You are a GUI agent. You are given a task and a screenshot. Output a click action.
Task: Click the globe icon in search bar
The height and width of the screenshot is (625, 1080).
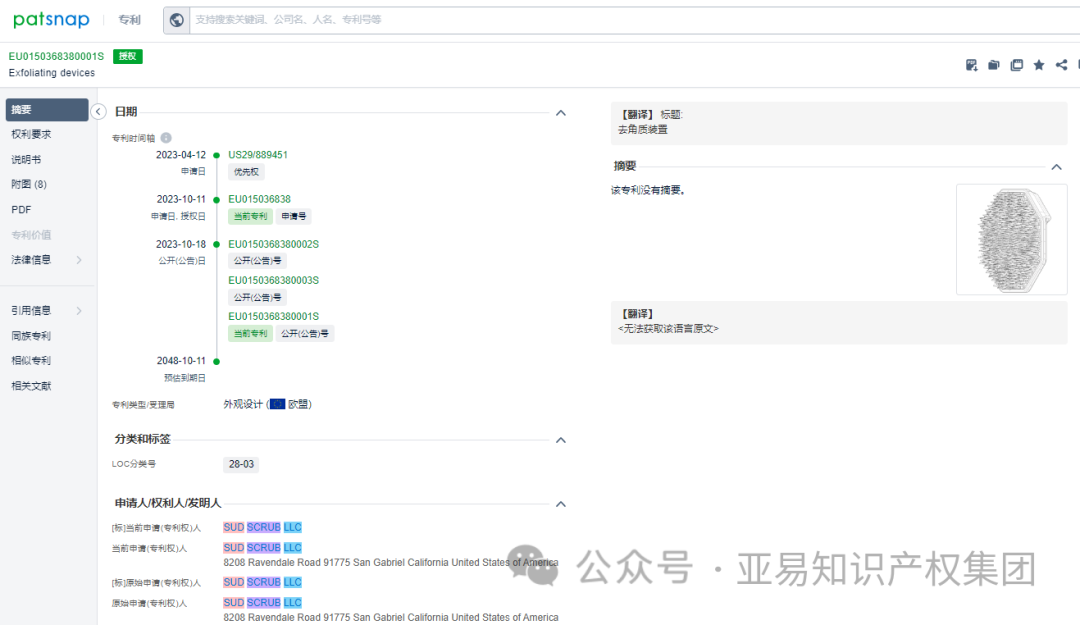point(176,20)
